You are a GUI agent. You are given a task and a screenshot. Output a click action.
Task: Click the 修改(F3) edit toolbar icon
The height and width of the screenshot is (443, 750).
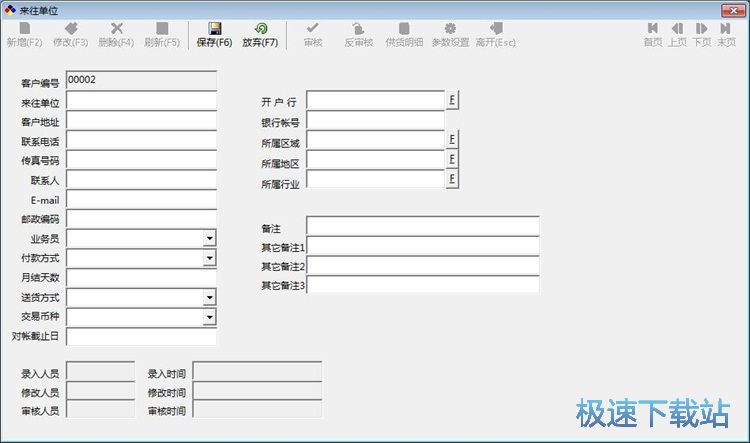coord(71,28)
